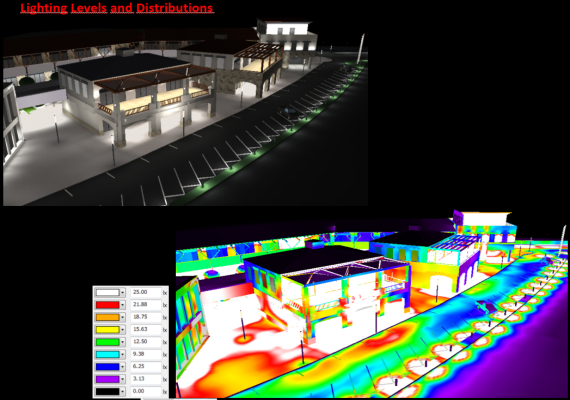This screenshot has width=570, height=400.
Task: Click the 18.75 lux value field
Action: (x=146, y=317)
